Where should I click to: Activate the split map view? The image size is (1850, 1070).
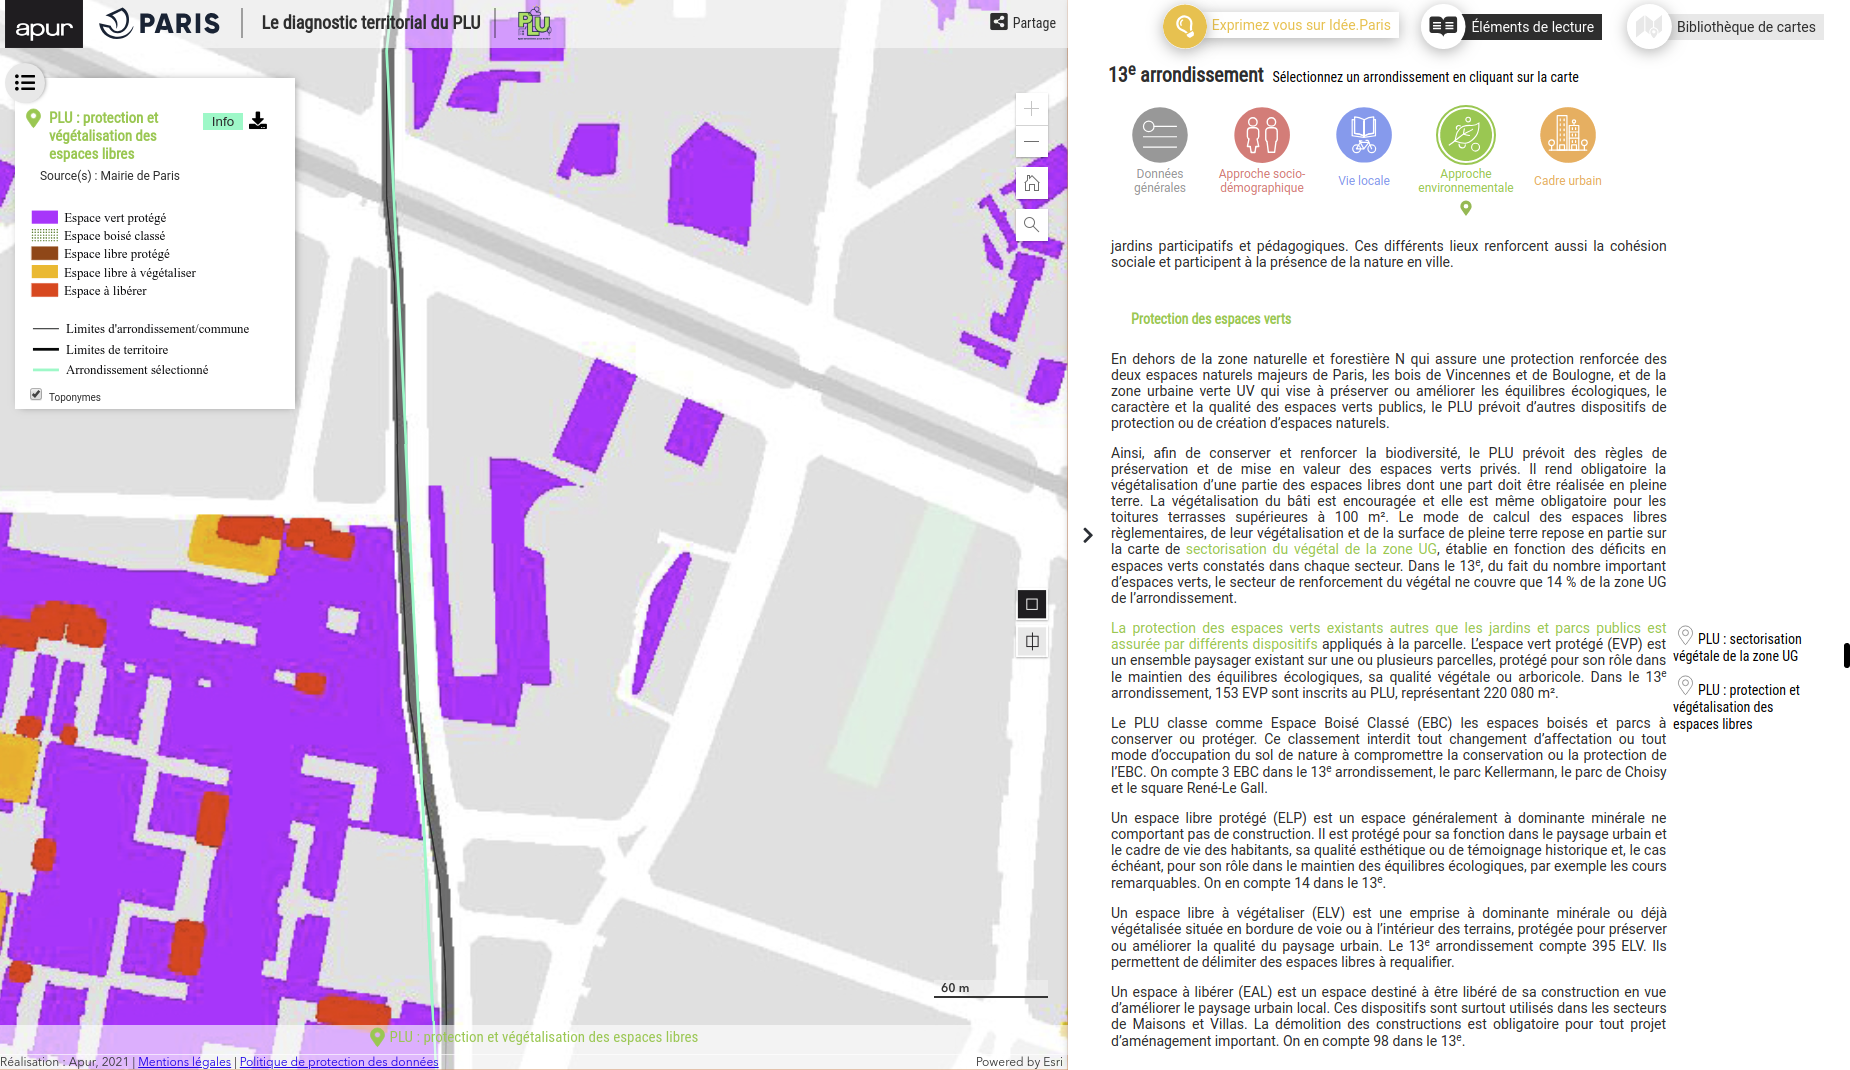pos(1031,642)
